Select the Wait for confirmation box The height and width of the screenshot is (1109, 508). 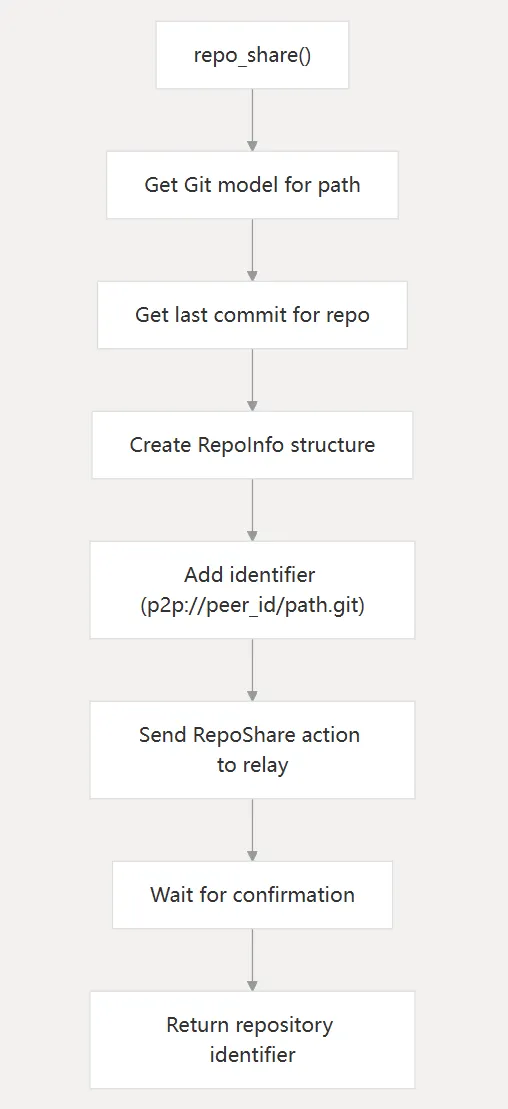pyautogui.click(x=252, y=895)
